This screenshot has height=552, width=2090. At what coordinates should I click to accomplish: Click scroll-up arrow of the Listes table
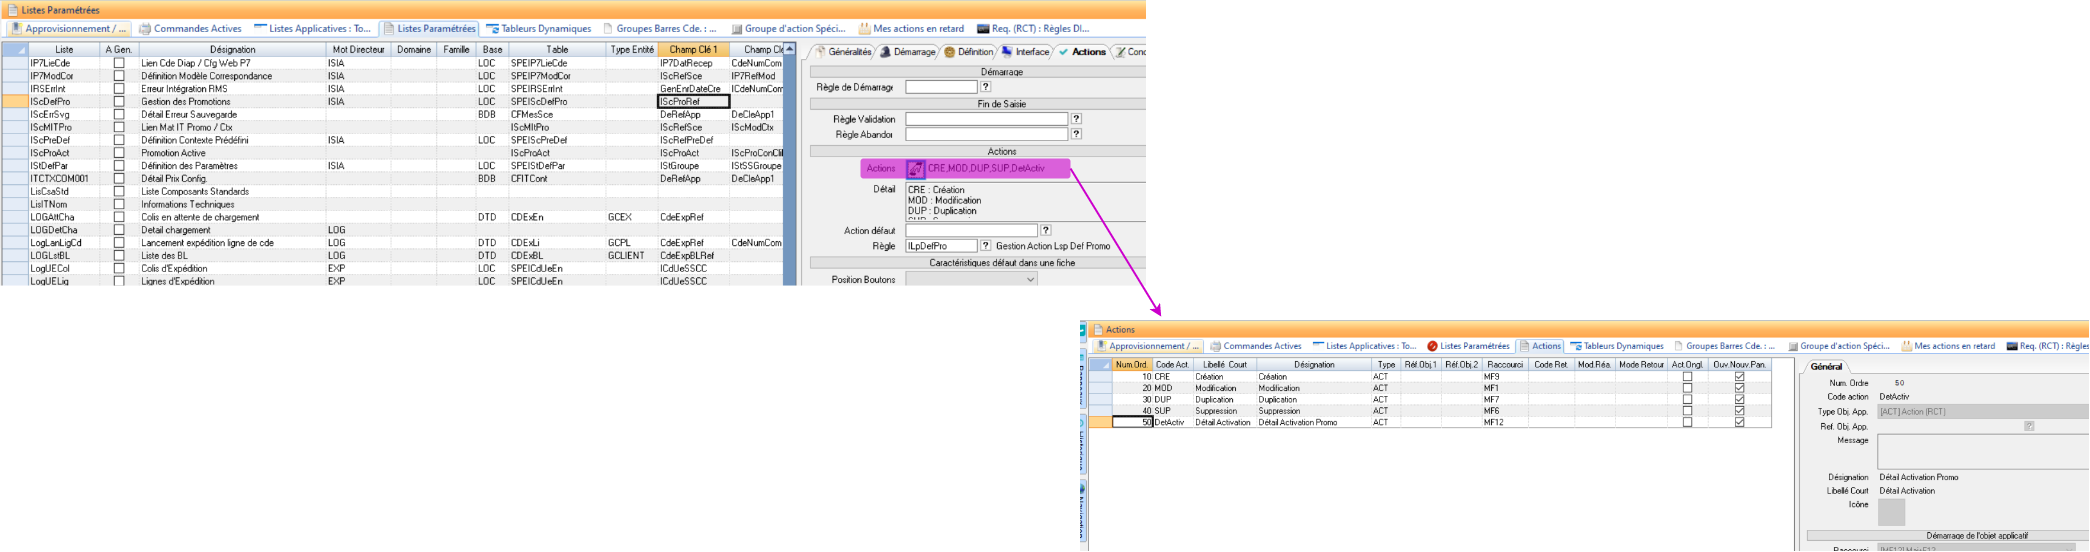tap(790, 49)
